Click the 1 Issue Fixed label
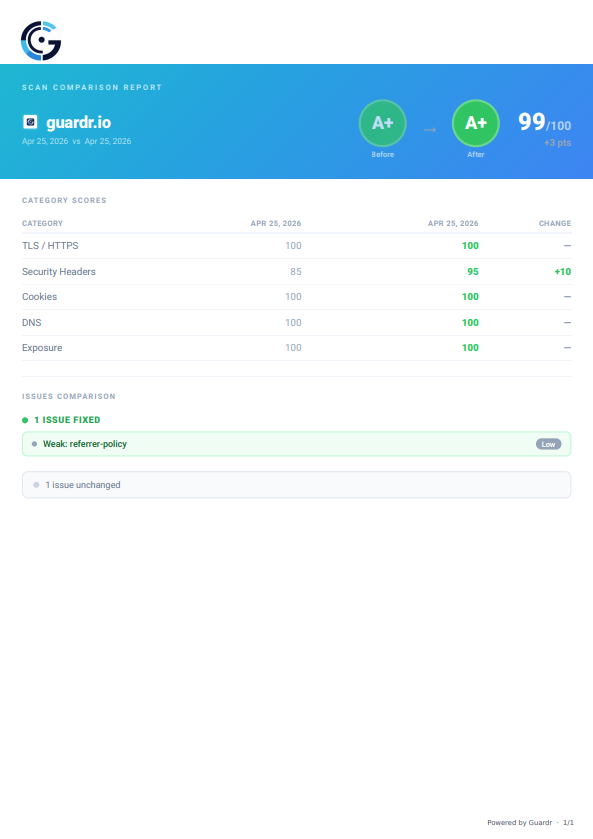The height and width of the screenshot is (839, 593). click(x=67, y=420)
